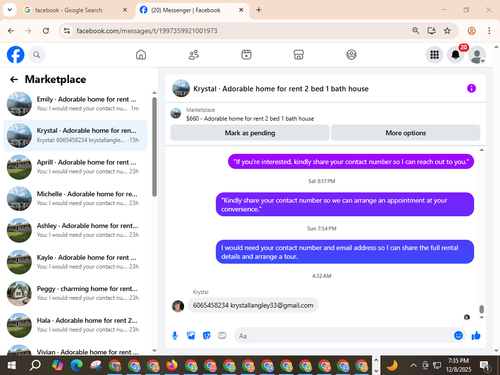Open the Friends icon
This screenshot has width=500, height=375.
point(194,55)
